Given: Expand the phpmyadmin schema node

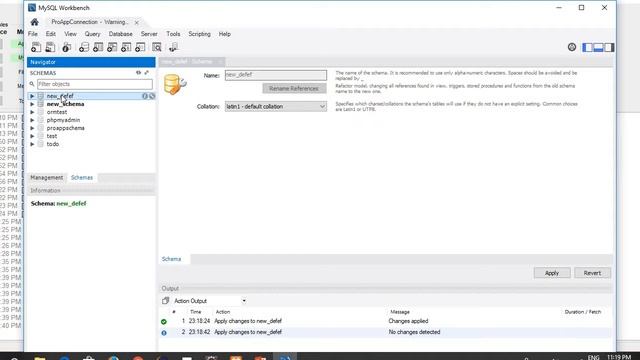Looking at the screenshot, I should point(32,120).
